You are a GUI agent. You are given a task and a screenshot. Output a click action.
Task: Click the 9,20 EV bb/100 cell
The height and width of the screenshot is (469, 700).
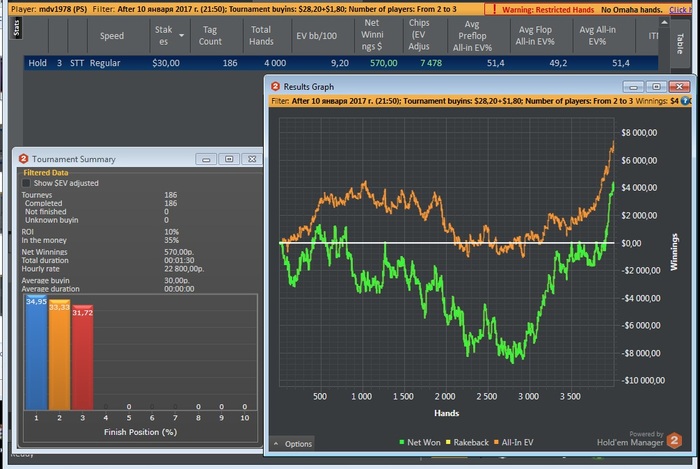point(340,63)
